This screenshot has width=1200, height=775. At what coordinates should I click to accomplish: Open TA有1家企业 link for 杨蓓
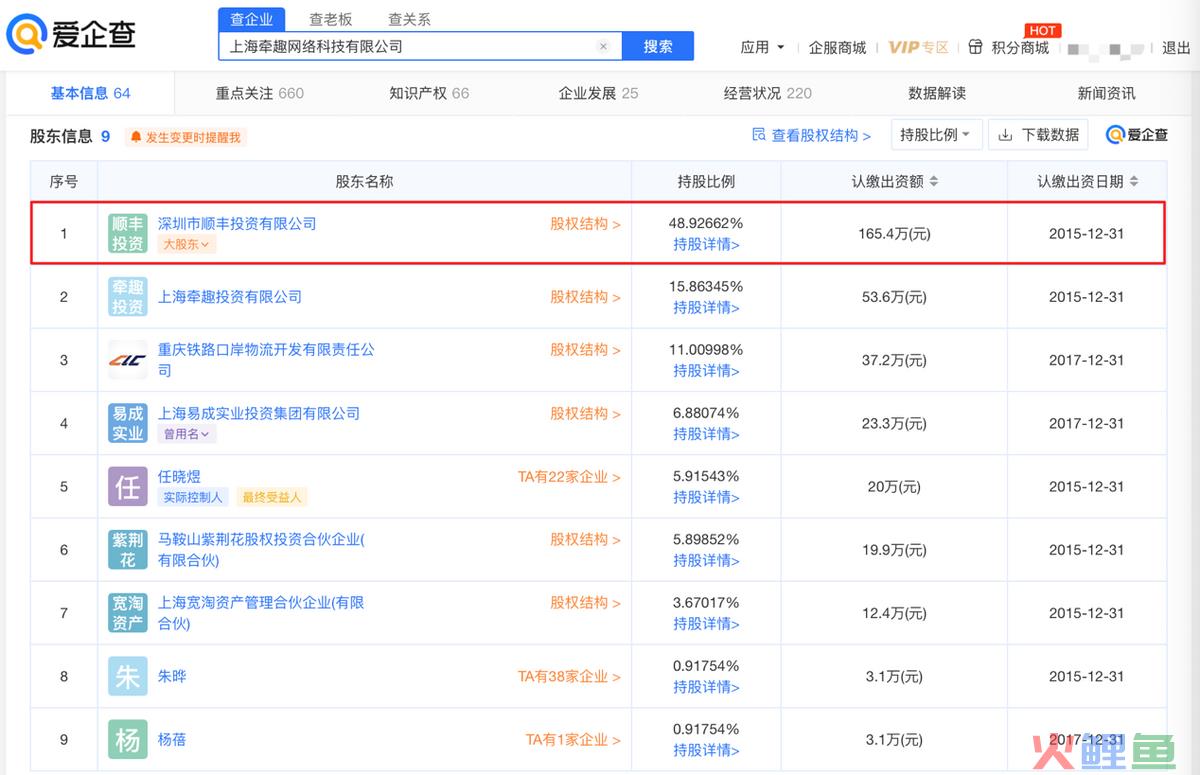(x=573, y=740)
